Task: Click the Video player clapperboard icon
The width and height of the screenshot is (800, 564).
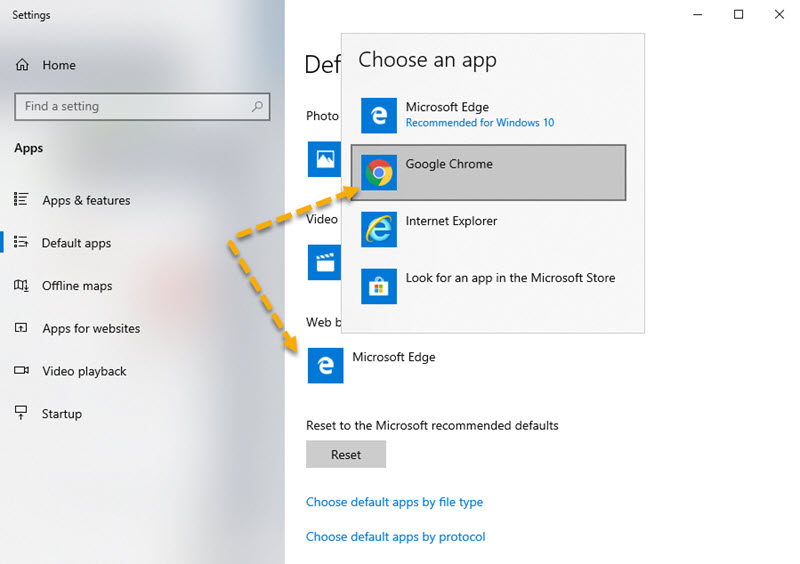Action: pyautogui.click(x=324, y=262)
